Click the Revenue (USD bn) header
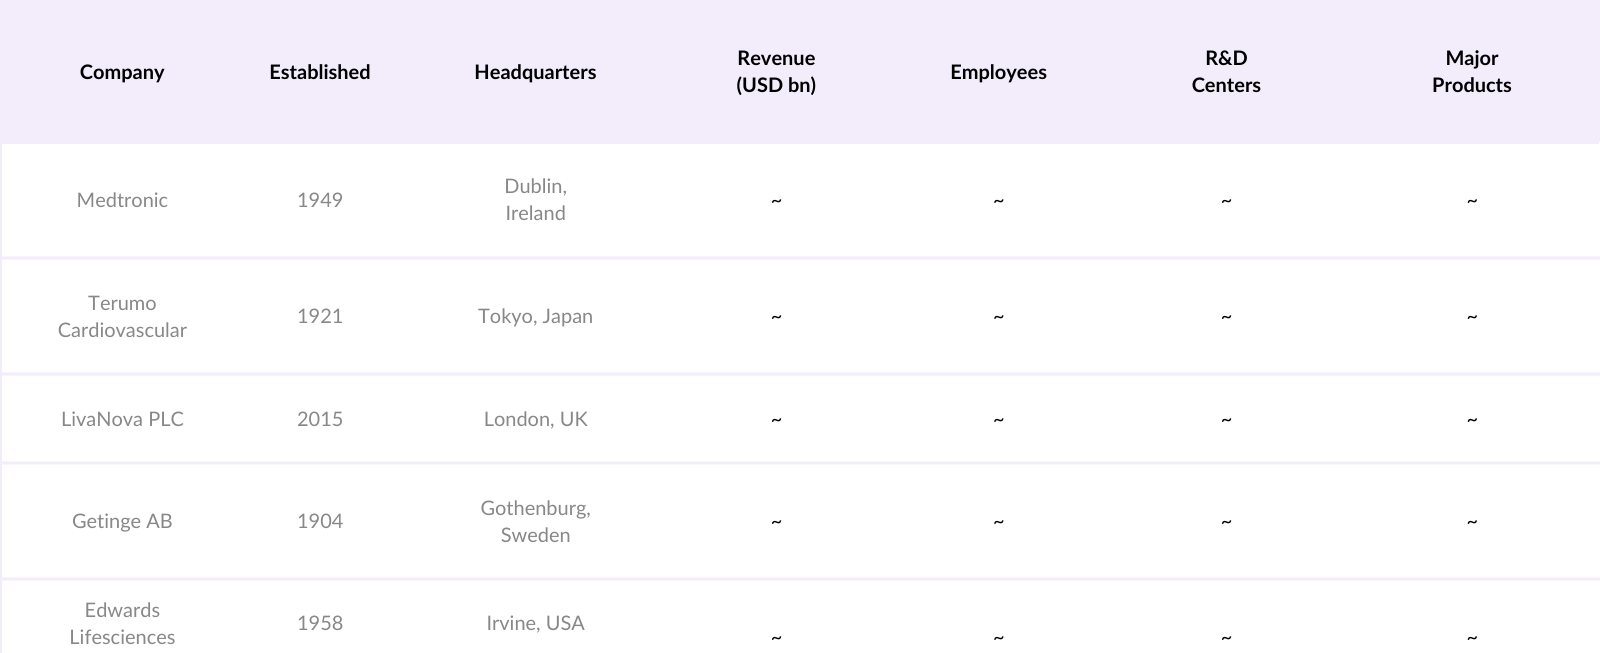Screen dimensions: 1600x653 (776, 72)
